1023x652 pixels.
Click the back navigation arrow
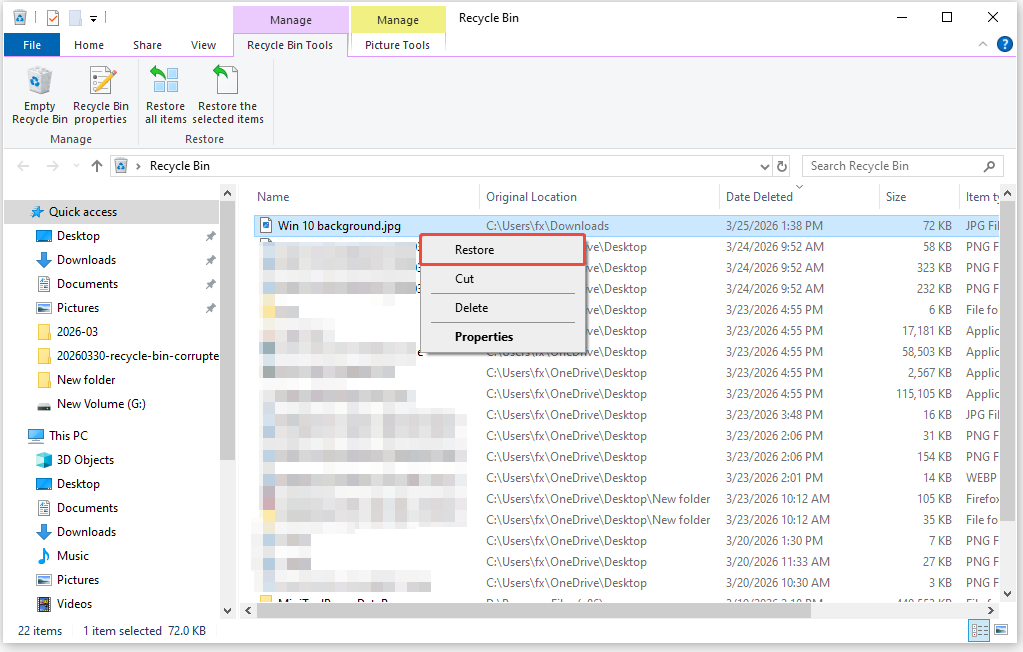(22, 166)
